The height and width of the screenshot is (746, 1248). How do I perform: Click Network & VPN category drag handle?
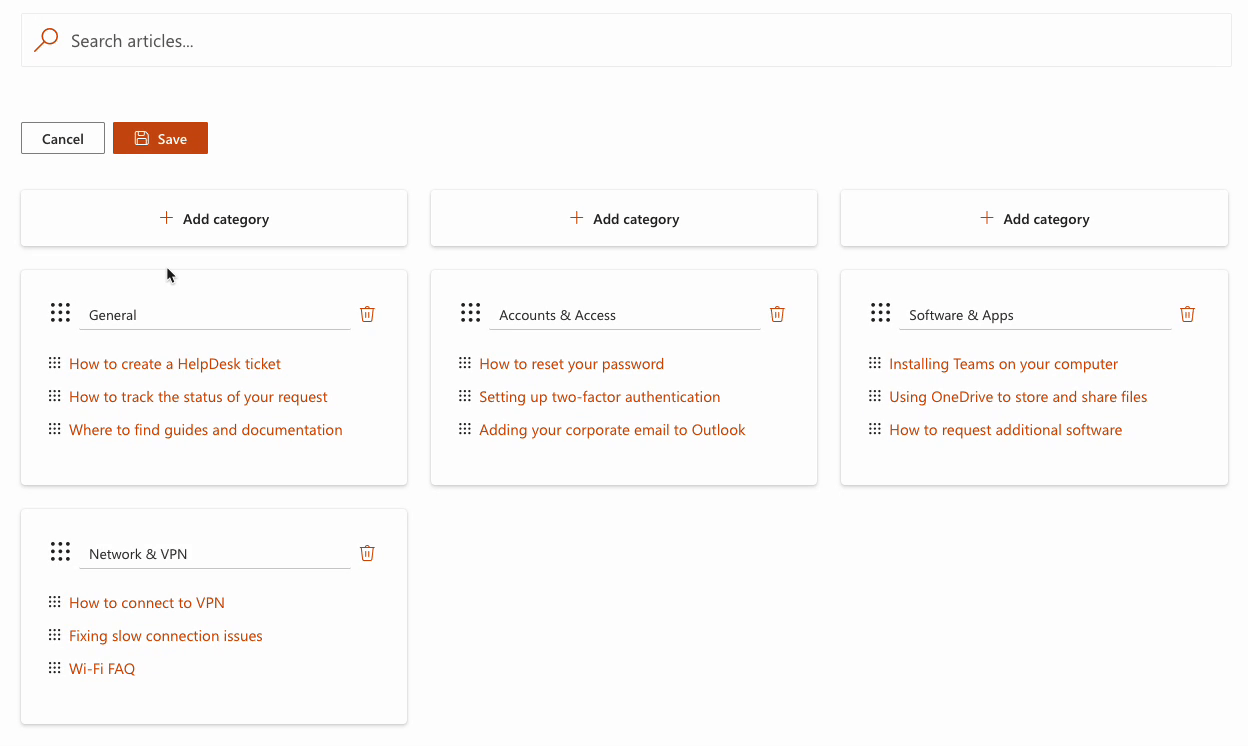(x=60, y=552)
